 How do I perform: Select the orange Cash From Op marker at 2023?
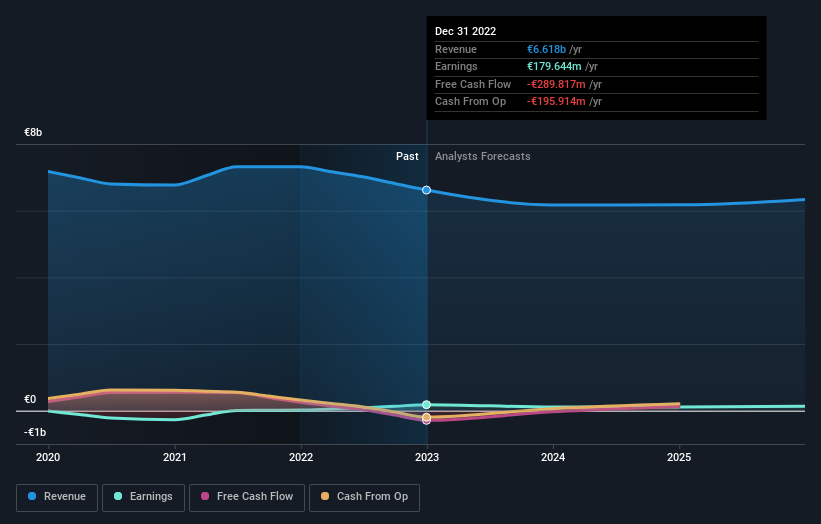tap(427, 417)
